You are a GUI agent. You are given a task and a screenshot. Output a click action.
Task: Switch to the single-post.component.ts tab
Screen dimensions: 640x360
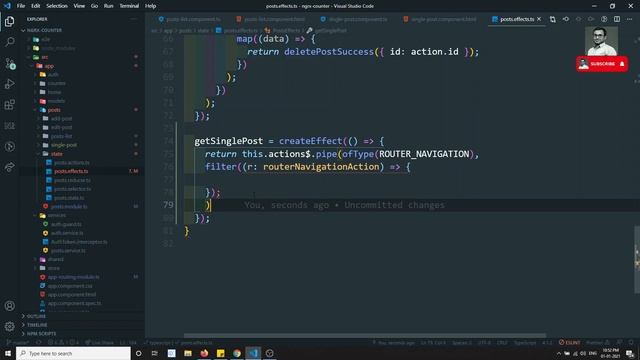[354, 19]
